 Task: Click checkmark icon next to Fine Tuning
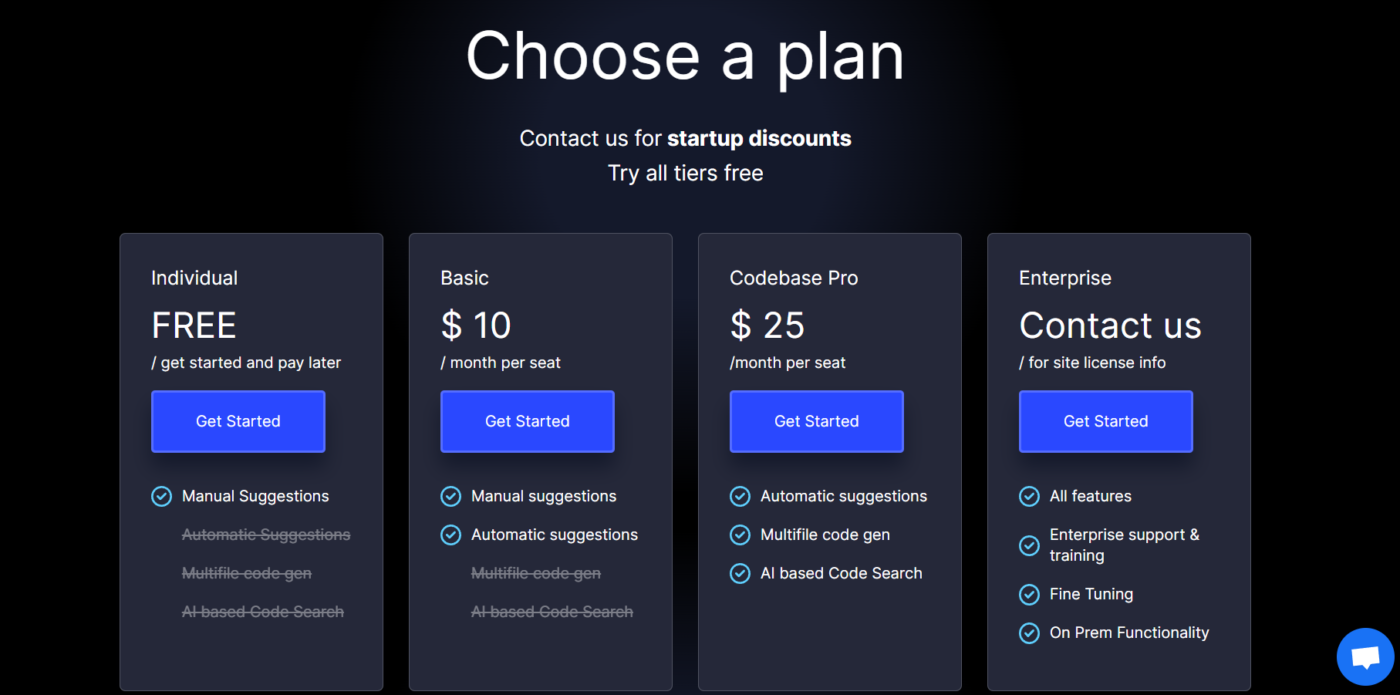point(1029,594)
